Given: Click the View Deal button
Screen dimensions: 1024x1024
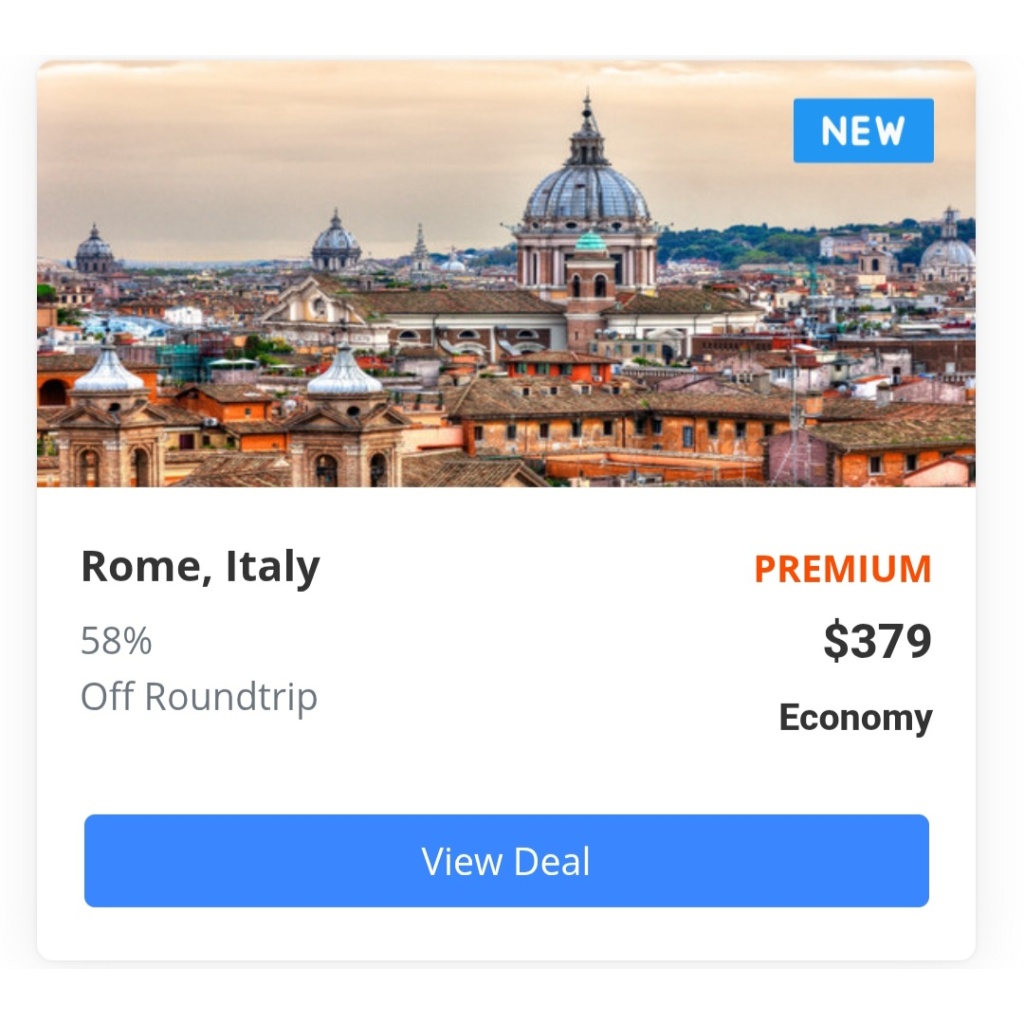Looking at the screenshot, I should (506, 860).
